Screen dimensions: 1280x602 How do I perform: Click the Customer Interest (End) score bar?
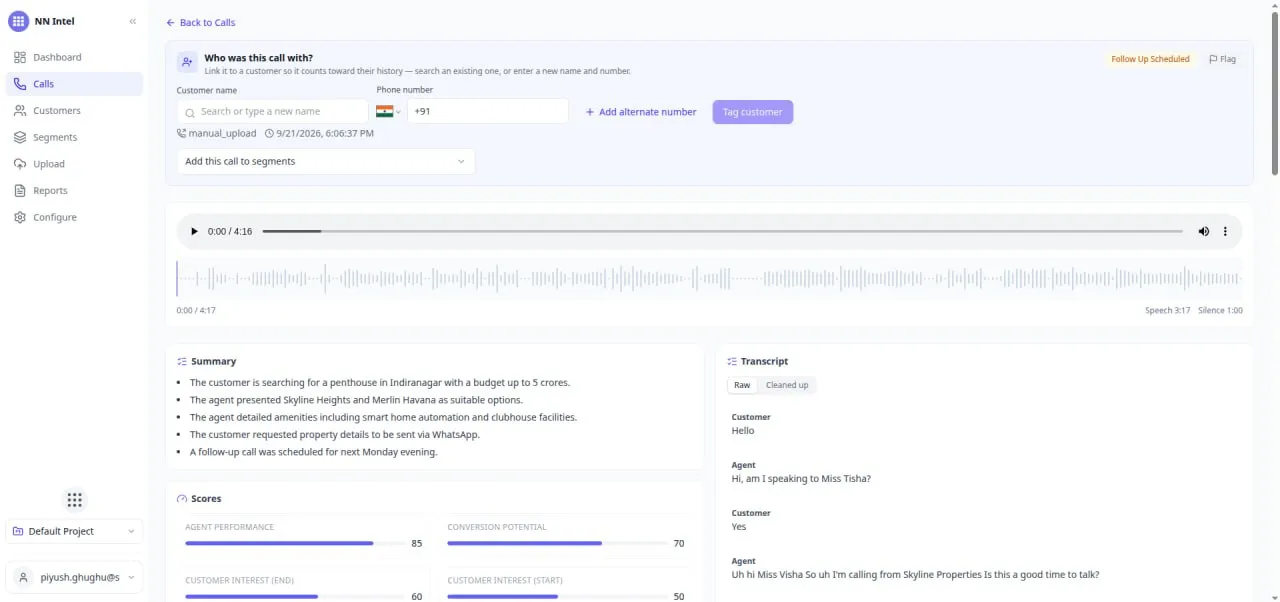point(295,596)
